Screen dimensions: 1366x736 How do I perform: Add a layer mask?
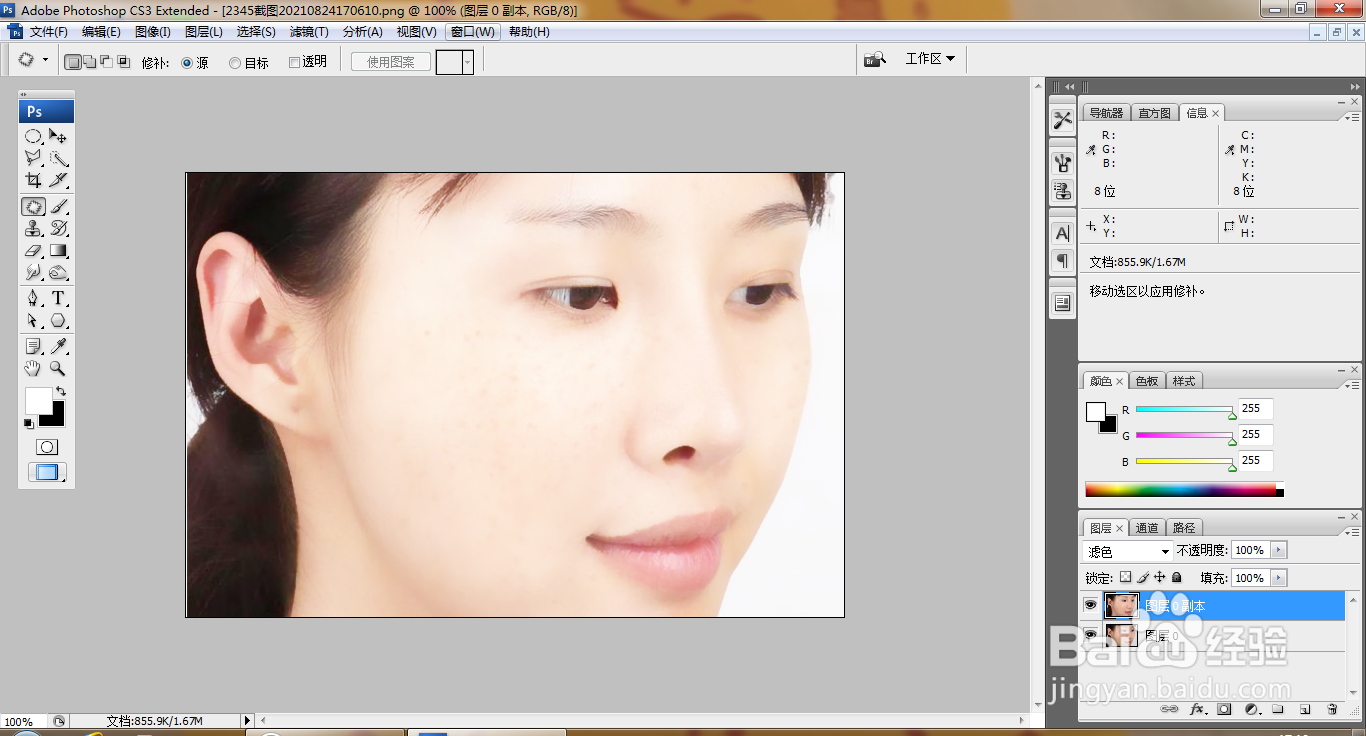click(1223, 709)
